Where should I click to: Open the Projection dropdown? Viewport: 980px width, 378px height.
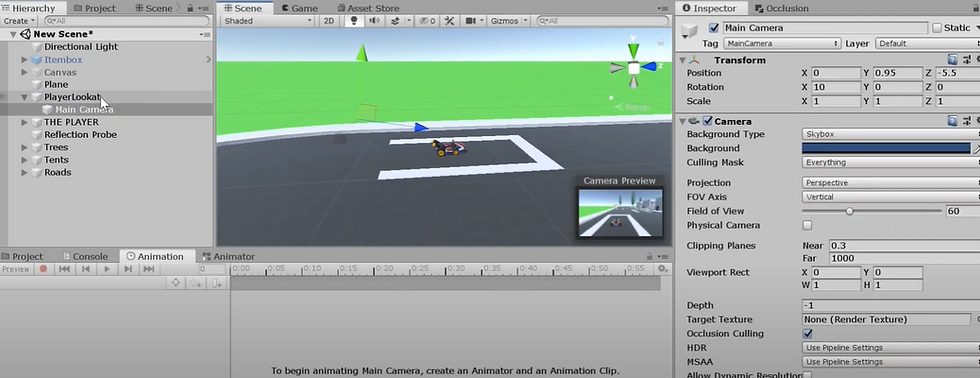point(890,182)
